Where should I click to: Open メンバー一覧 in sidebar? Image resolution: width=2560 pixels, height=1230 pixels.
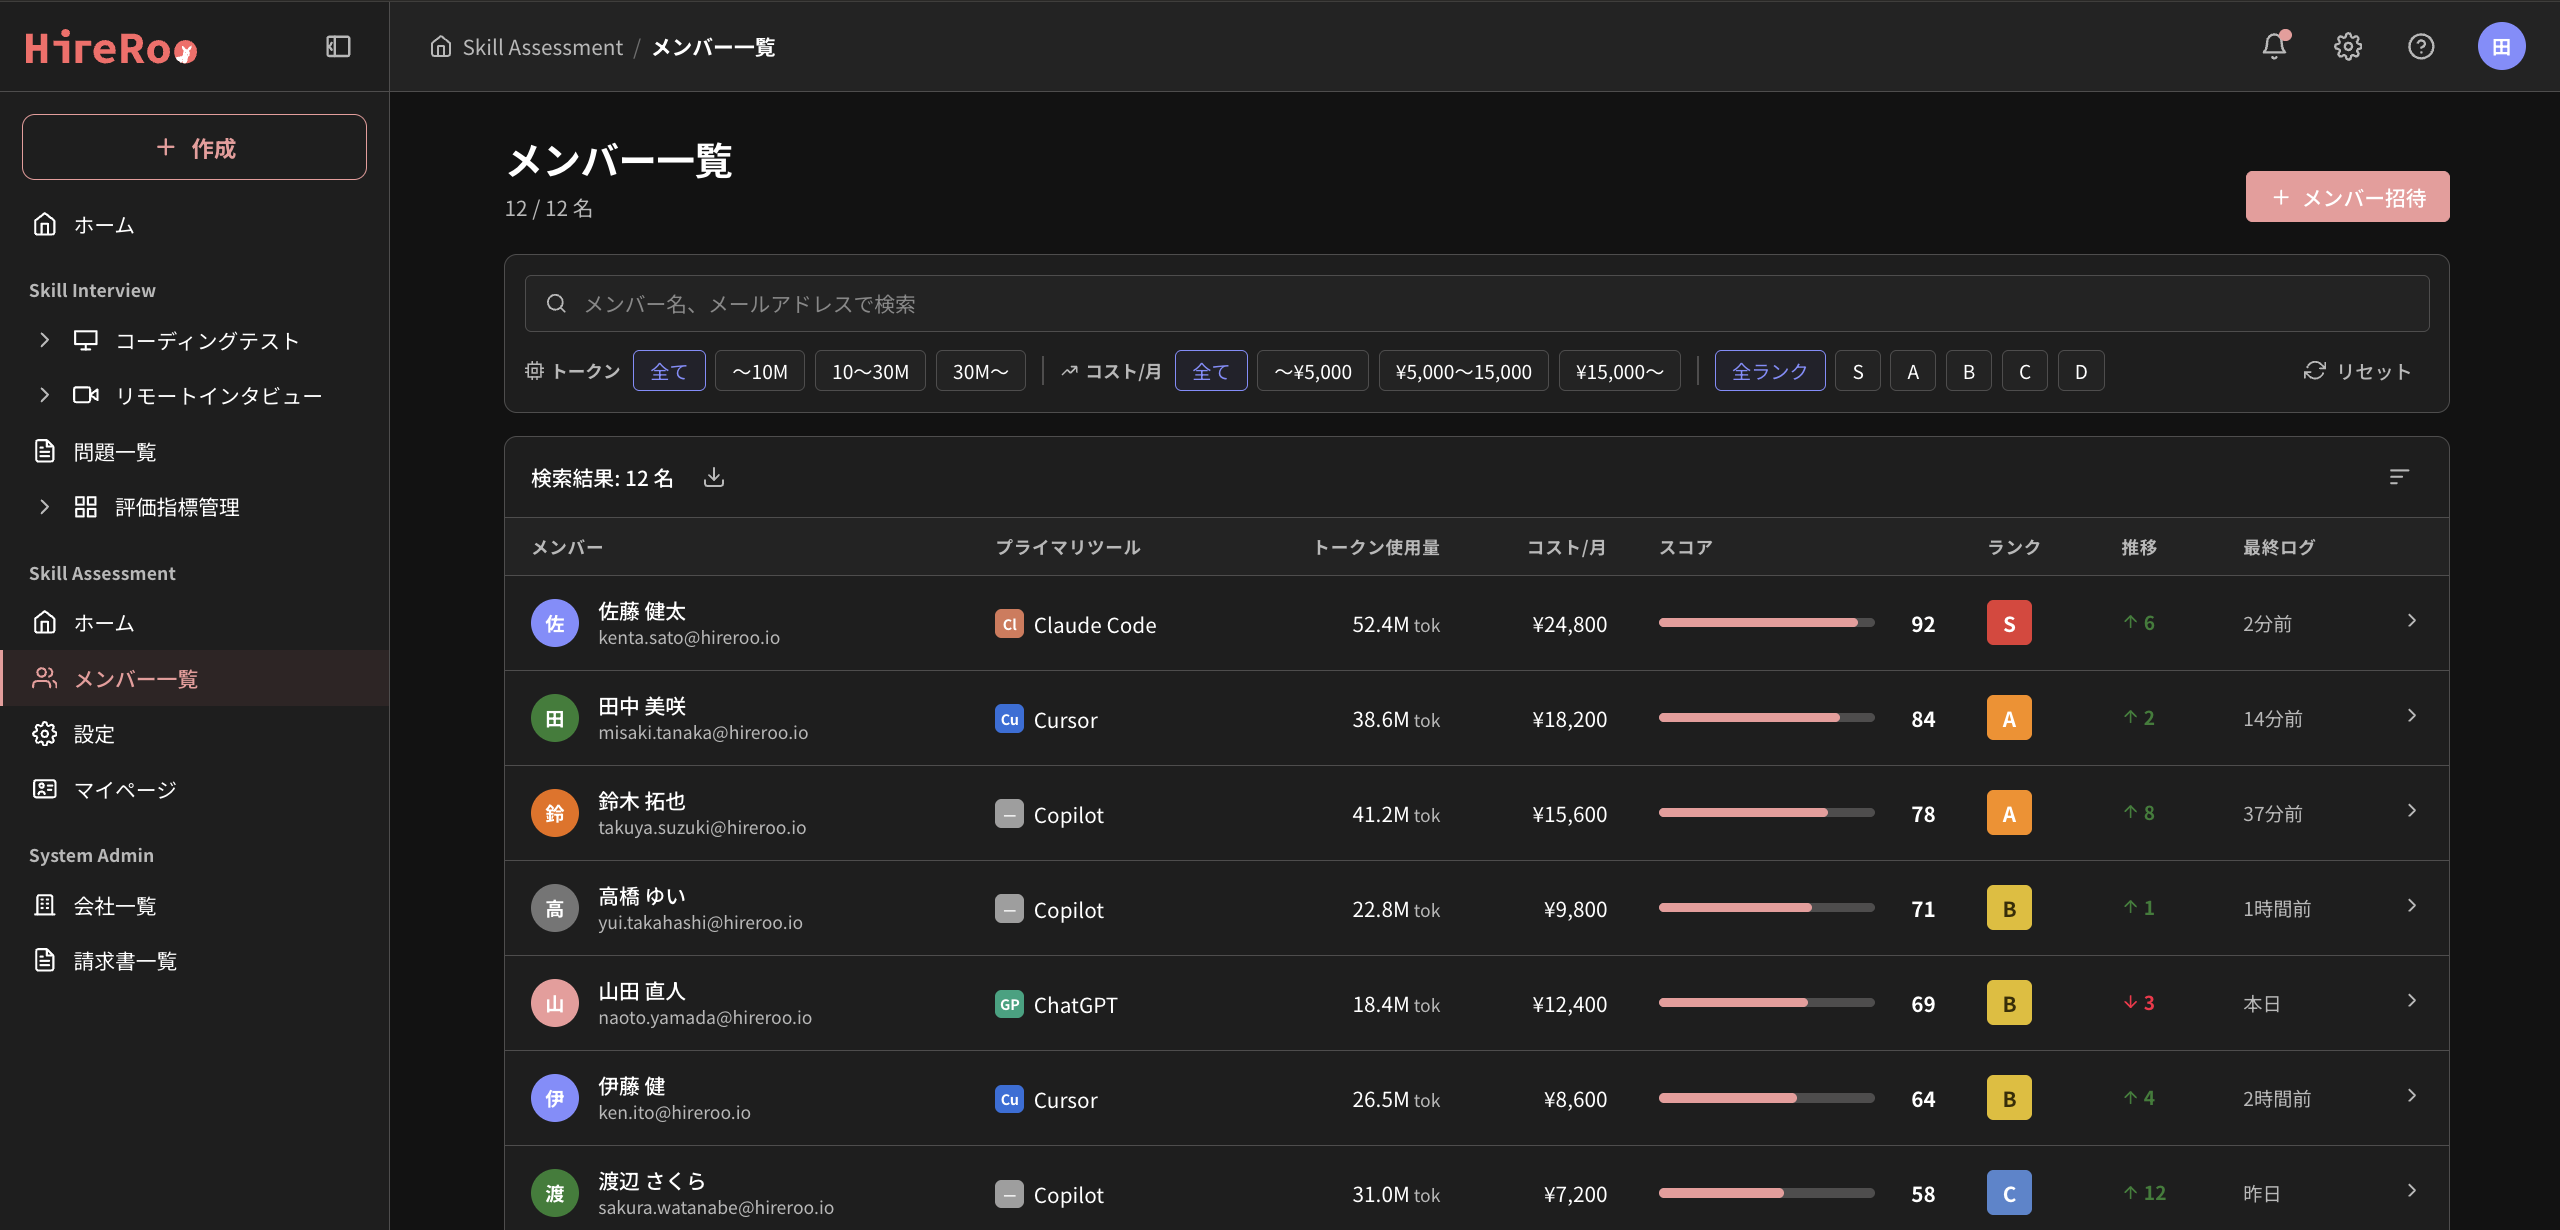195,678
